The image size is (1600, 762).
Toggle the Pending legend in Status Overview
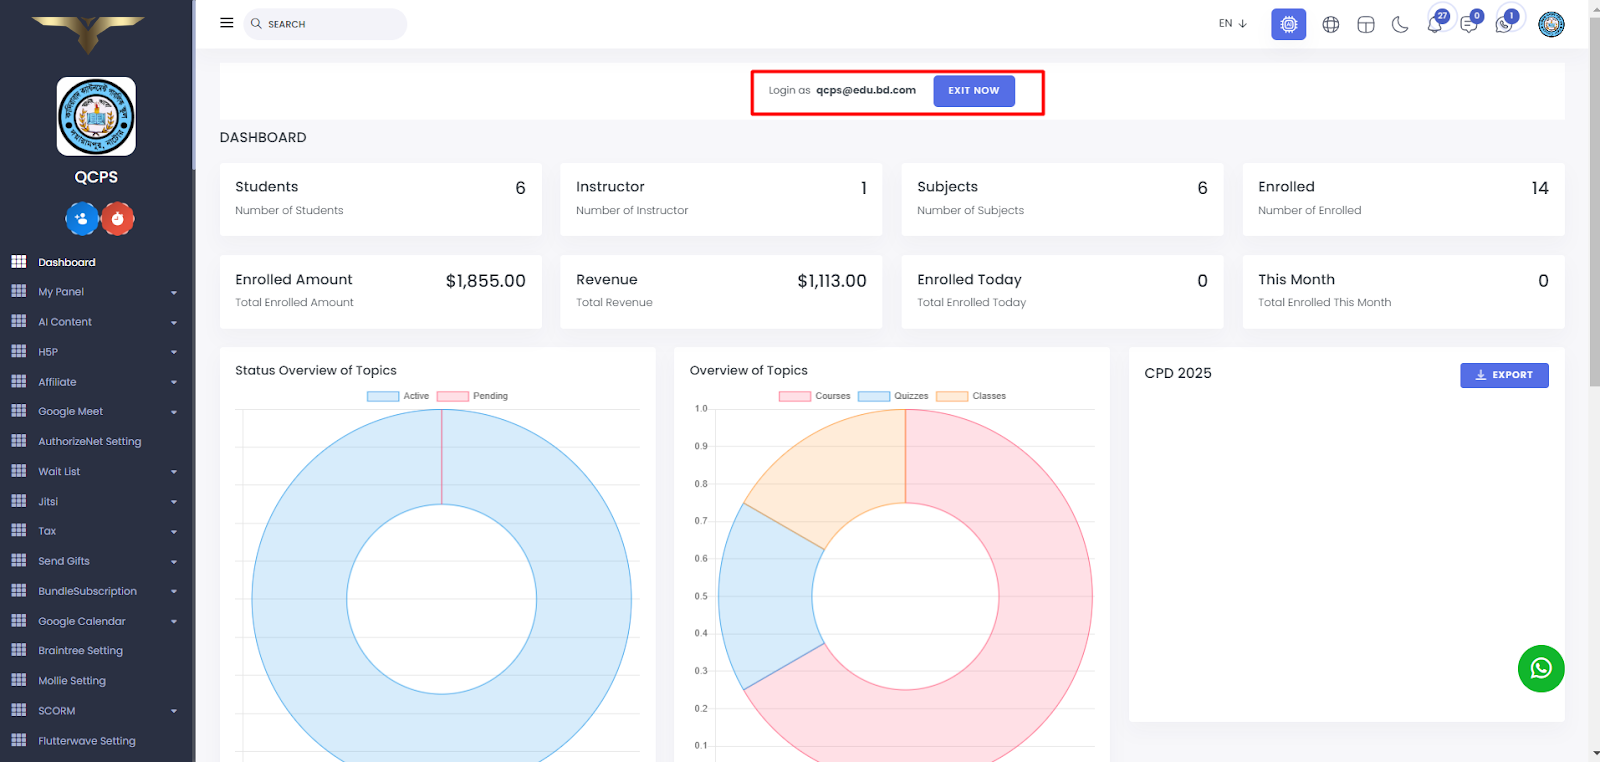point(472,396)
